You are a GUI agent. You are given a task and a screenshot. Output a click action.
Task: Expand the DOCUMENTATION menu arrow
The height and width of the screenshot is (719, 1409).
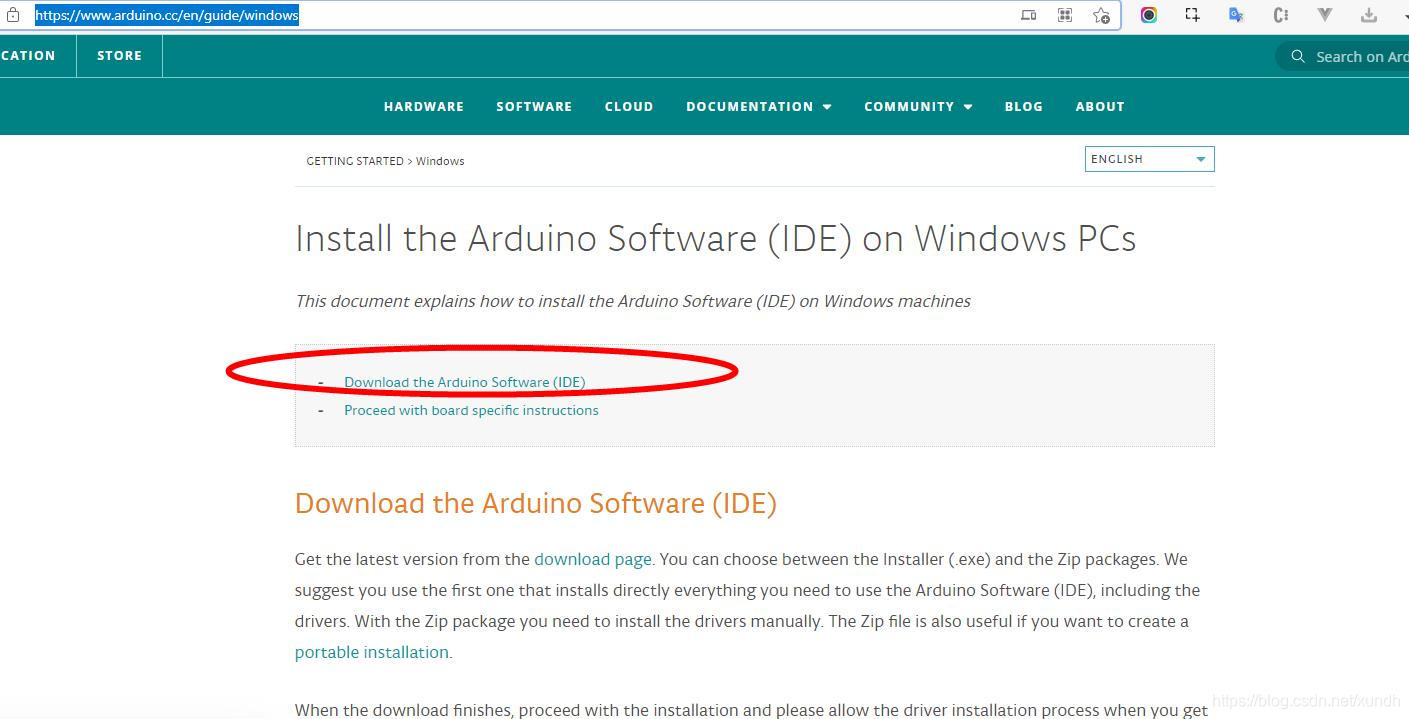pos(827,107)
